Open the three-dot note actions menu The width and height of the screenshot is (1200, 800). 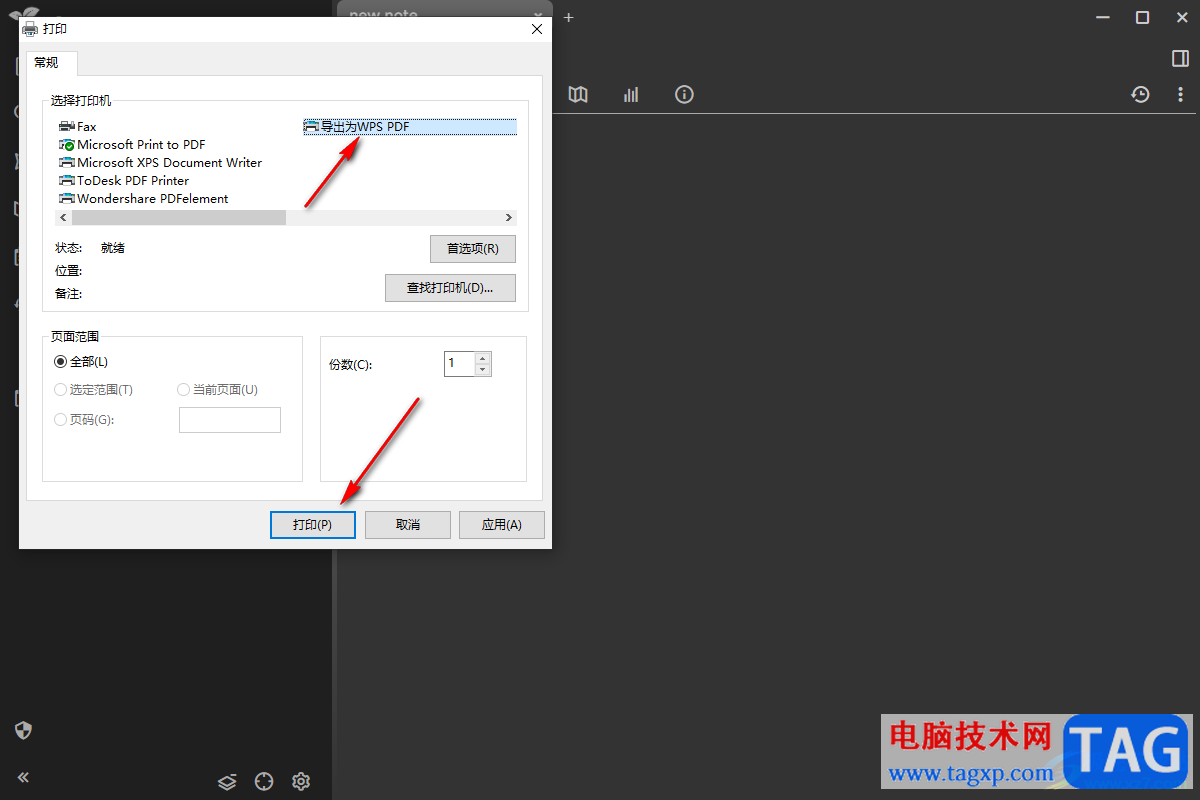[x=1181, y=94]
